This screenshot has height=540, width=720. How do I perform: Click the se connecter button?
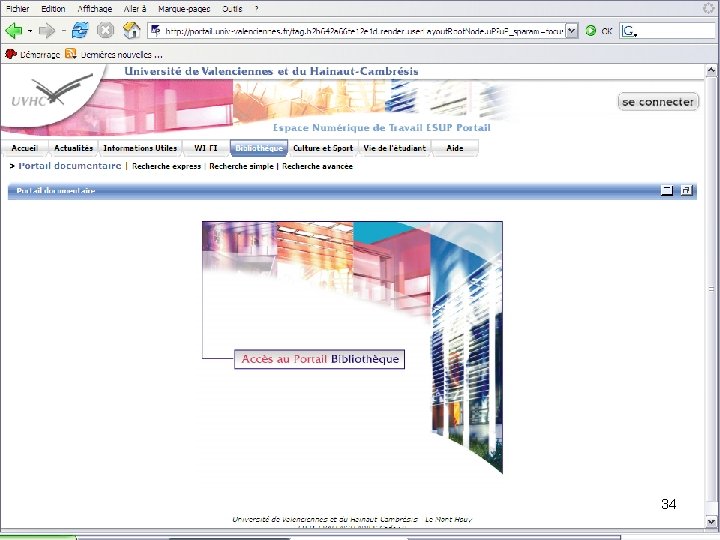[658, 102]
